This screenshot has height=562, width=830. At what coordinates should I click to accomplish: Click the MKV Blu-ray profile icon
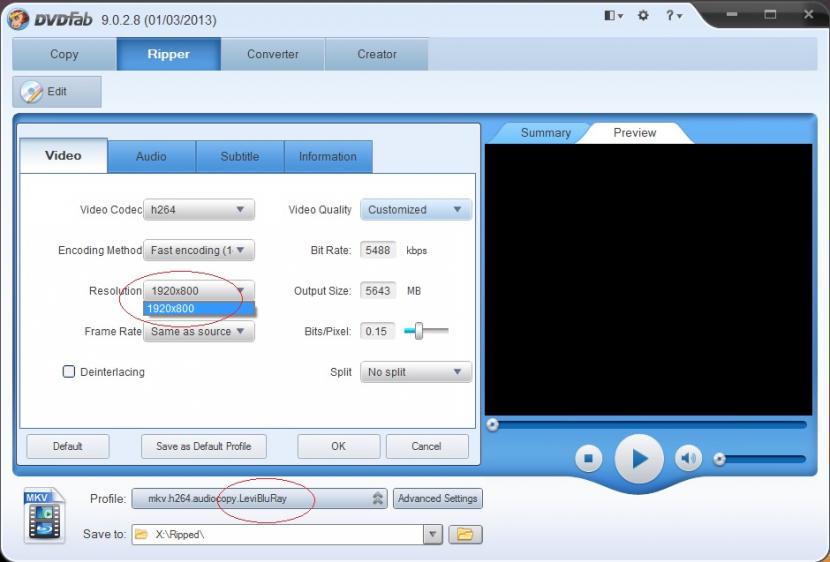(45, 515)
